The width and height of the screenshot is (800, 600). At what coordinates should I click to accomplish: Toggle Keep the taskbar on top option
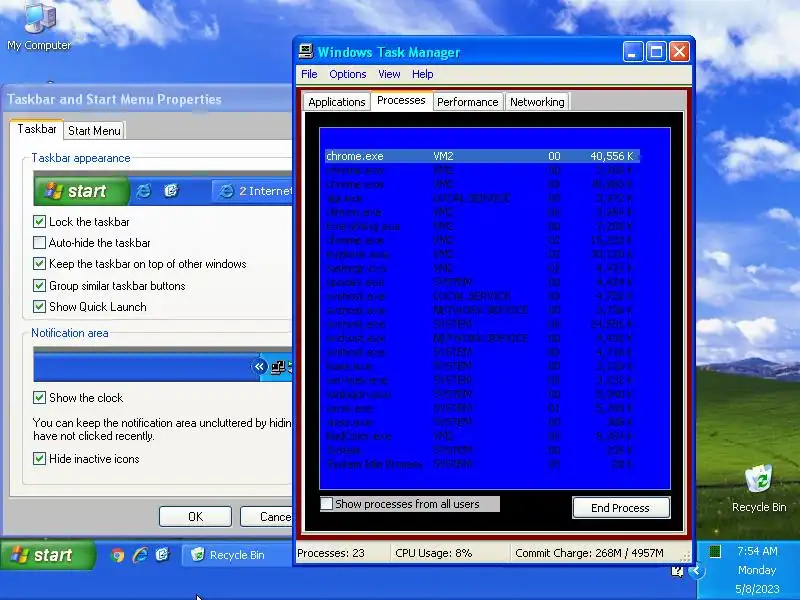pyautogui.click(x=39, y=264)
